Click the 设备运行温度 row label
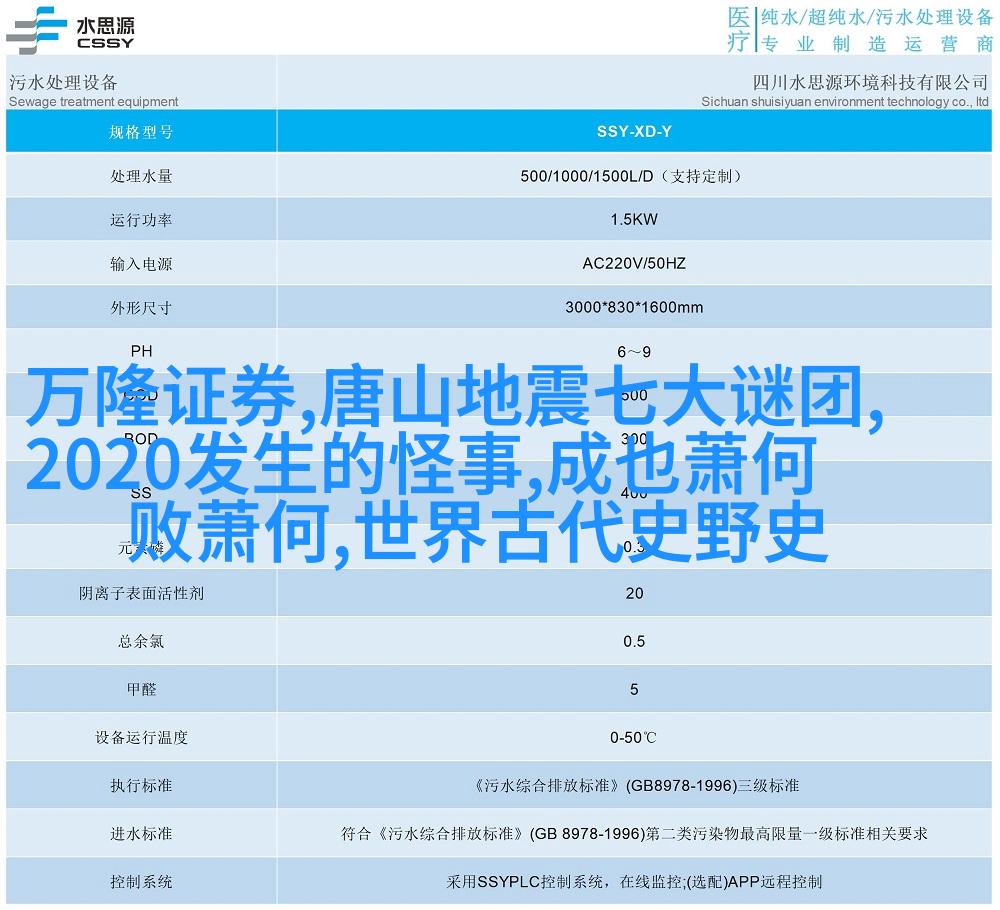 tap(141, 738)
